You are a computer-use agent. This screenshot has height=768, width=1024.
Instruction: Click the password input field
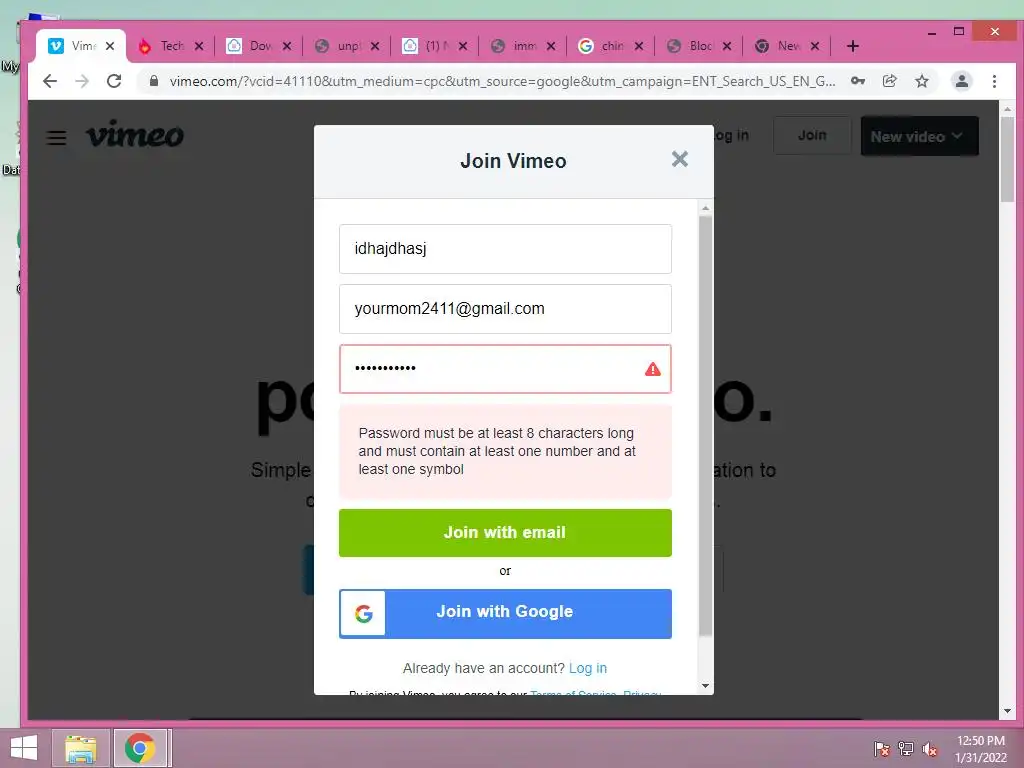505,369
